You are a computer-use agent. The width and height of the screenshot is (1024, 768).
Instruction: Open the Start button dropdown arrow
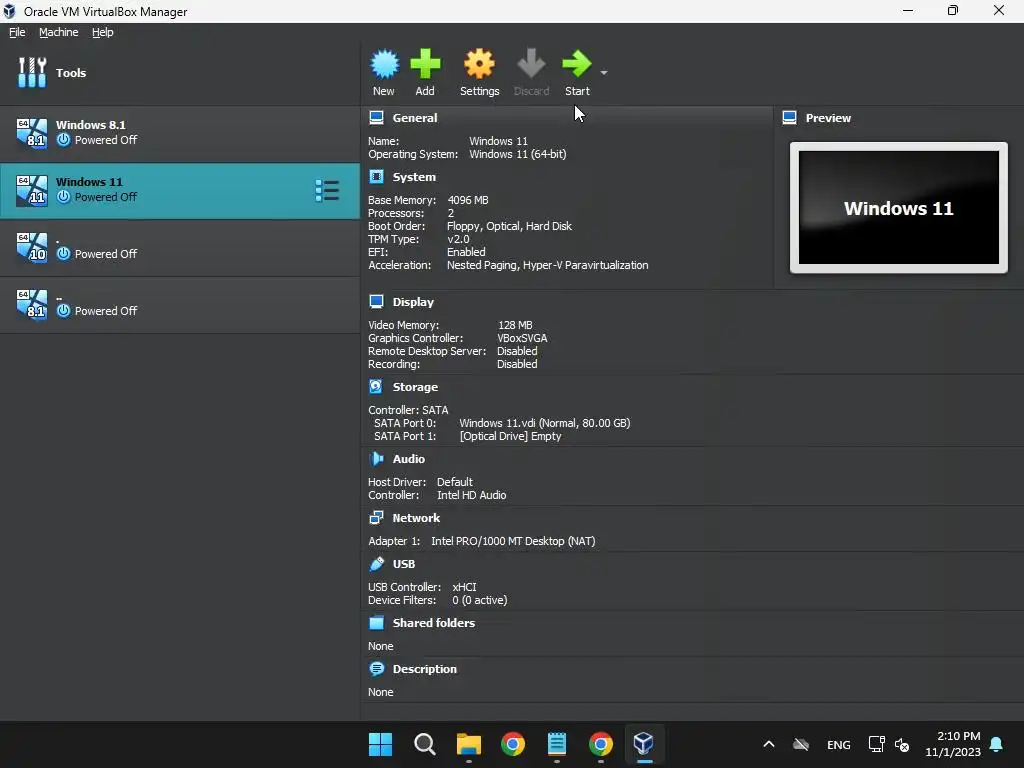604,72
